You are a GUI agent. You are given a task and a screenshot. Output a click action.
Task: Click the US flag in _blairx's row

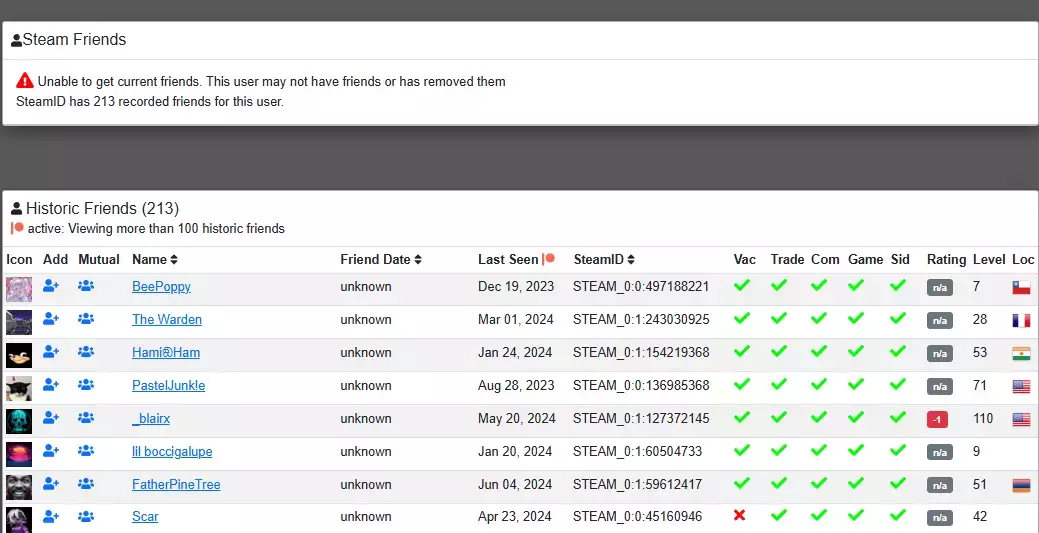click(1021, 420)
